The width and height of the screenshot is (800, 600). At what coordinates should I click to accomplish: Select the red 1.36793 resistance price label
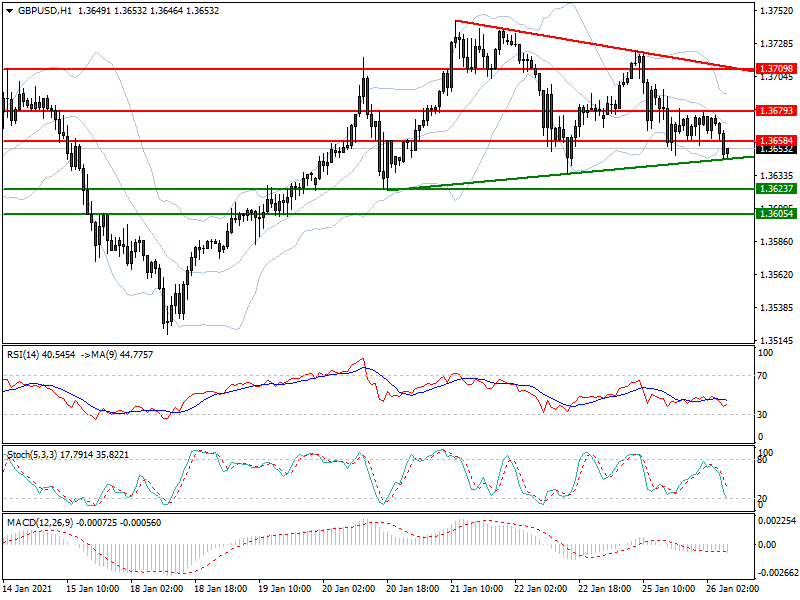[776, 110]
